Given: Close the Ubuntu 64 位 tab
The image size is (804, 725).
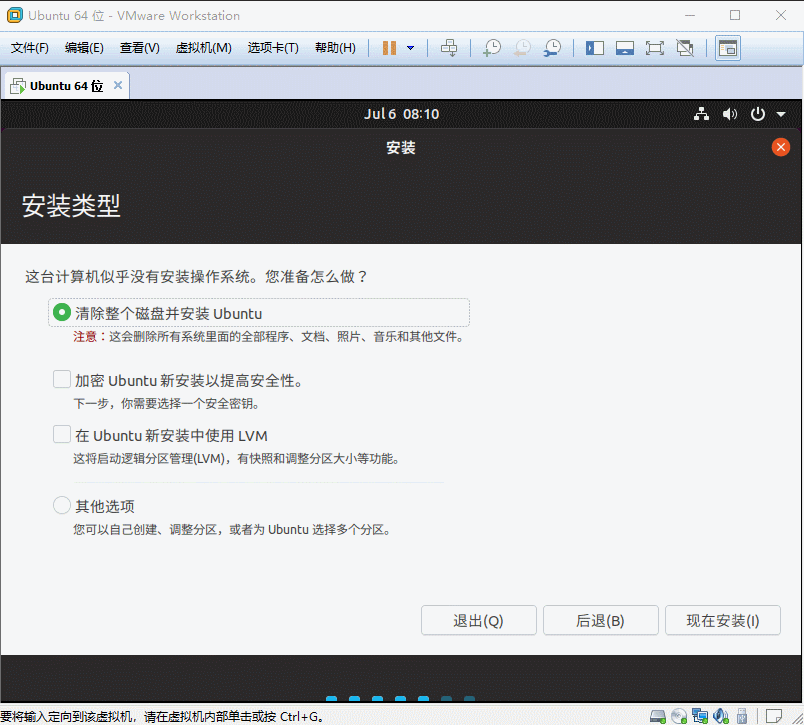Looking at the screenshot, I should 118,86.
